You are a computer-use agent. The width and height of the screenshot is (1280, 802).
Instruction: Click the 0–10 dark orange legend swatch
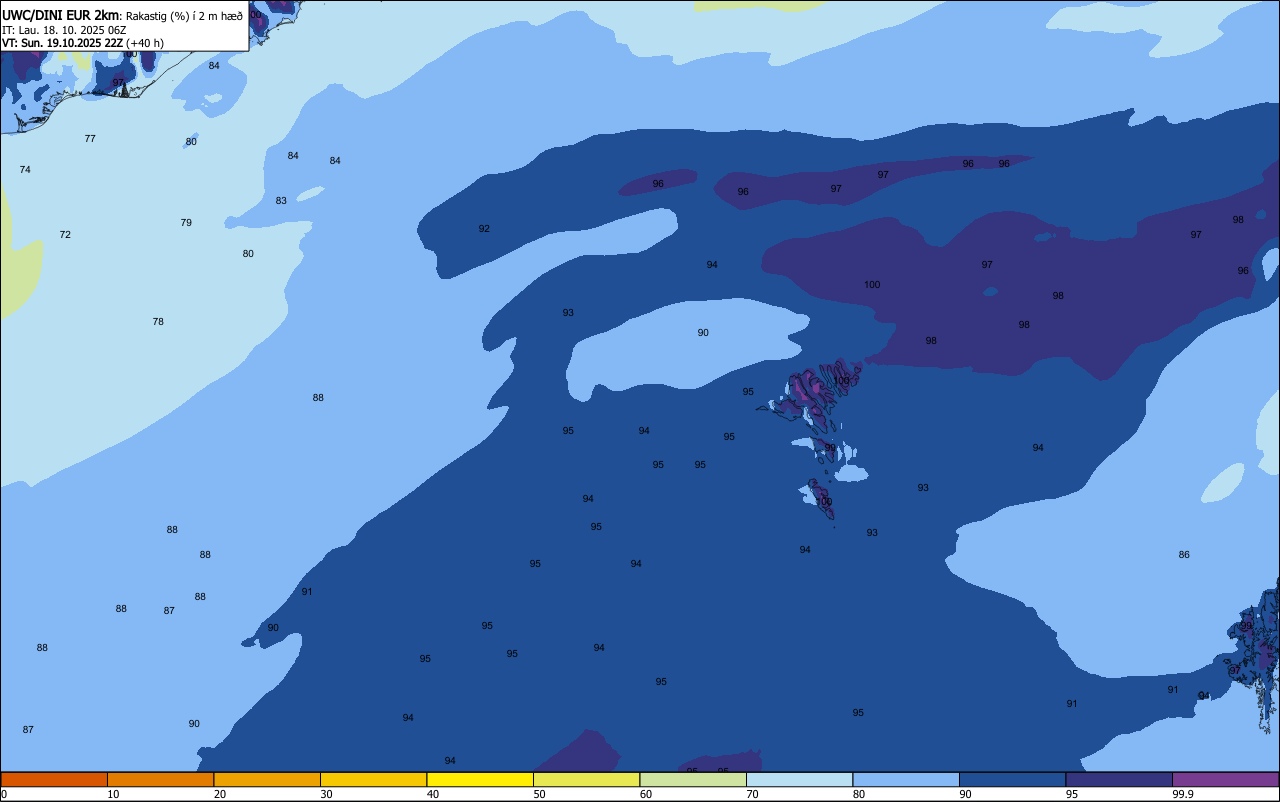(54, 779)
